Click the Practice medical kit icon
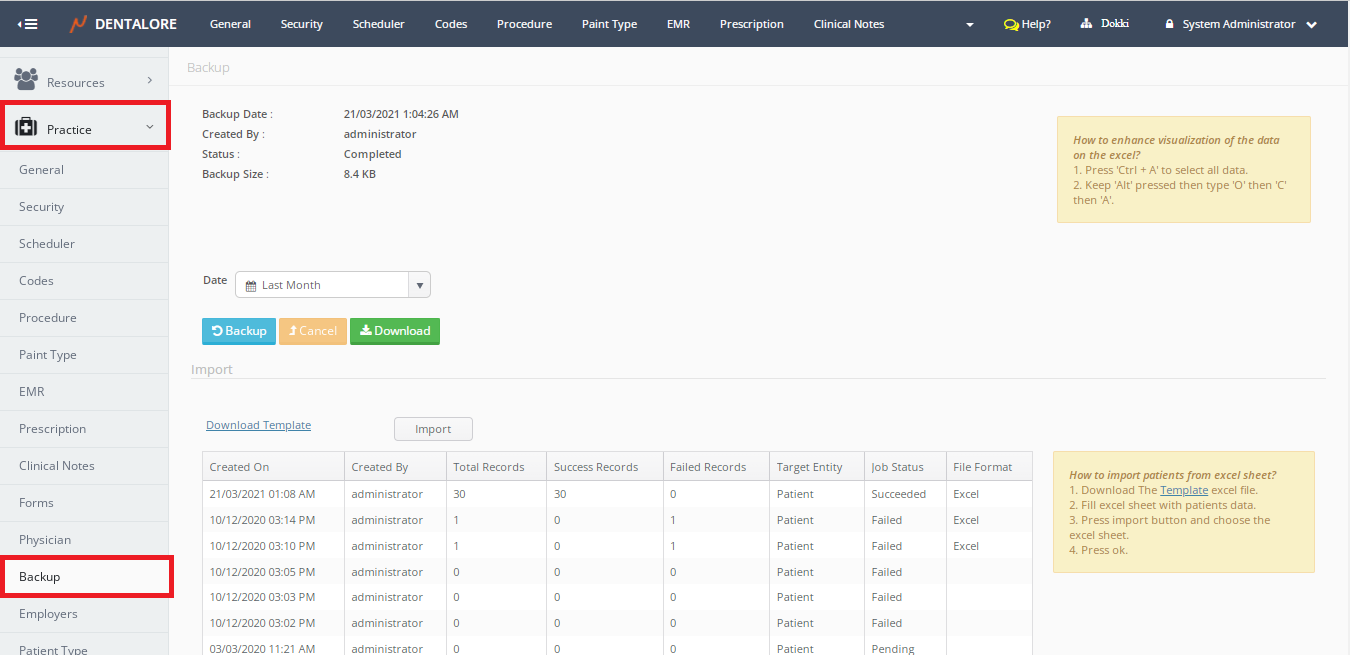The height and width of the screenshot is (655, 1350). pos(26,128)
